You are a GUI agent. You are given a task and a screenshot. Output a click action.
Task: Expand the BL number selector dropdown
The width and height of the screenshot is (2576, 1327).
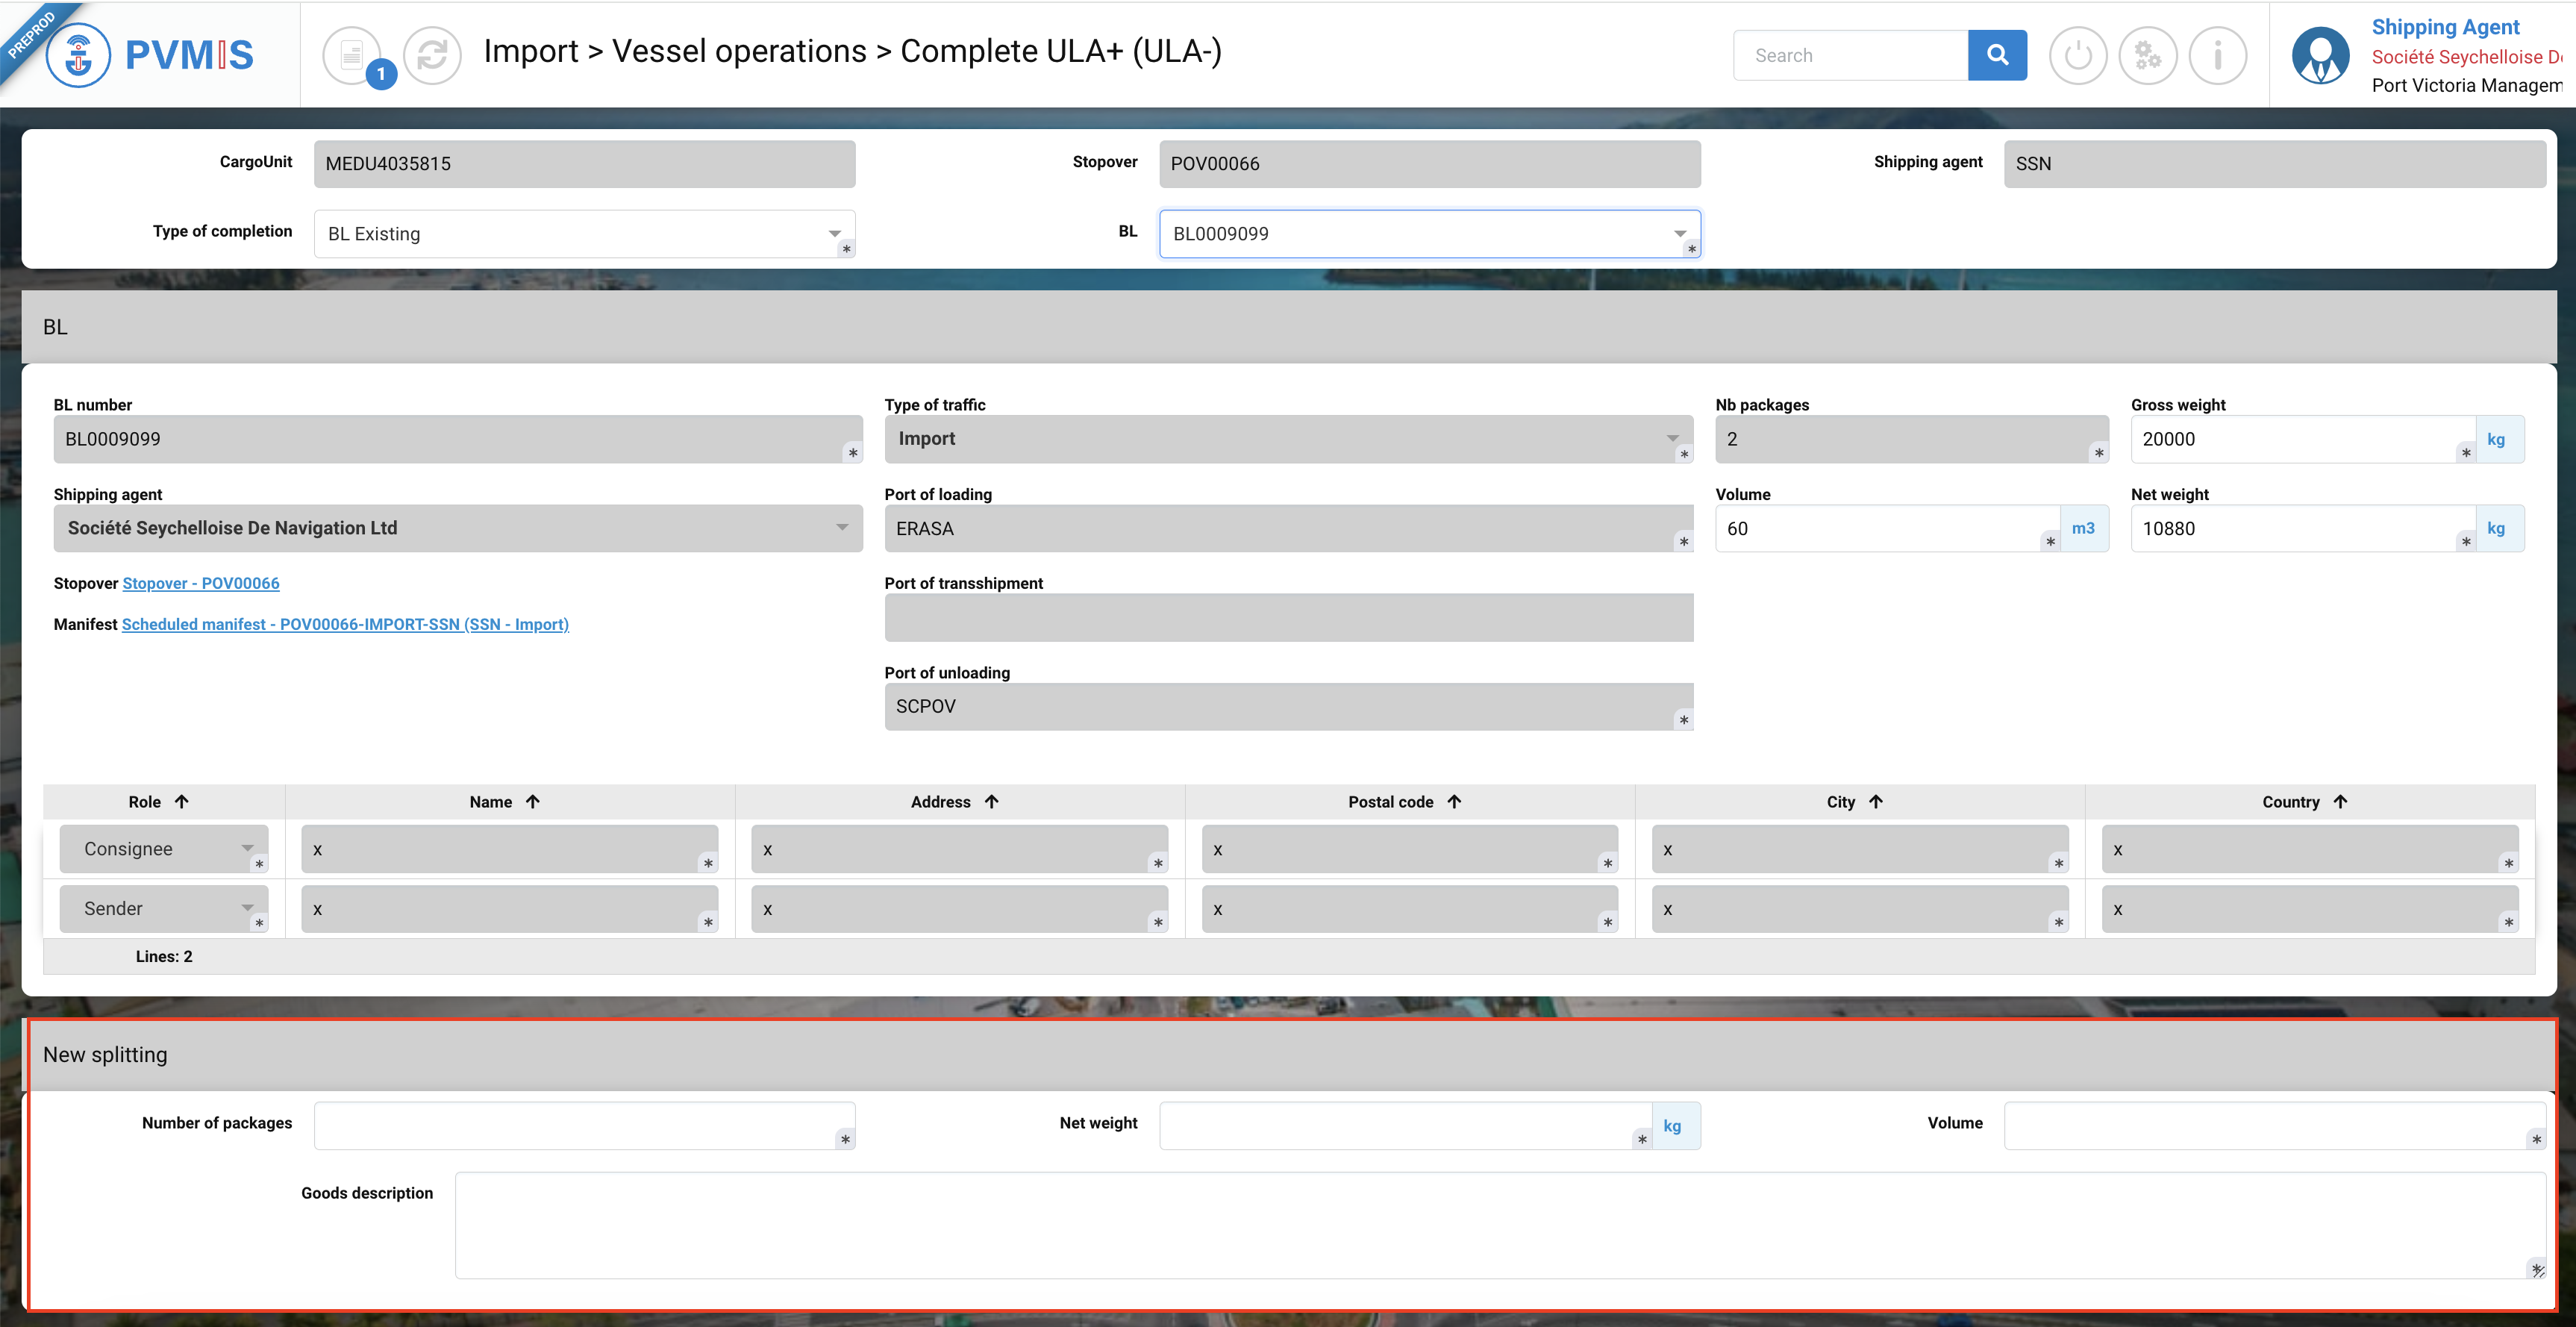pos(1679,233)
